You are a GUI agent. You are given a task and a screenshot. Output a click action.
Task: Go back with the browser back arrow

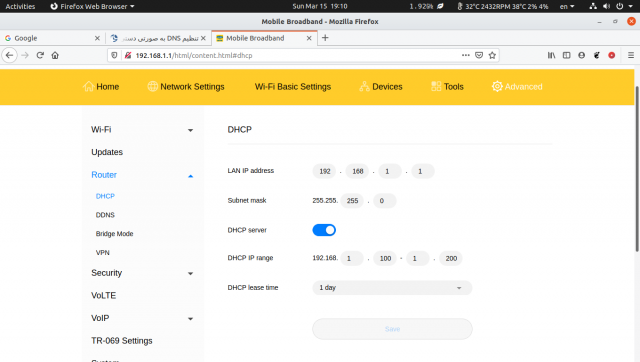[9, 55]
